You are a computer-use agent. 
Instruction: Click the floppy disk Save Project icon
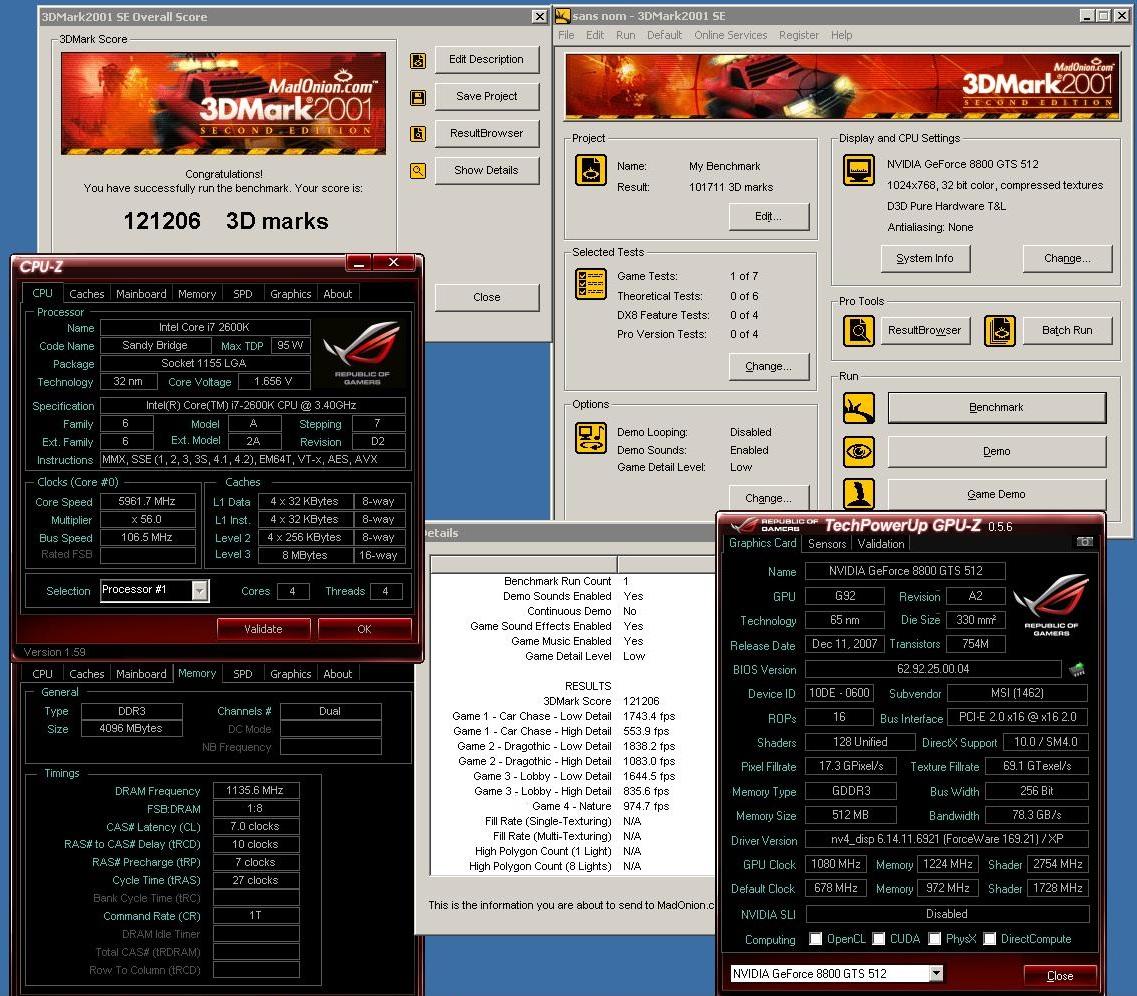click(x=418, y=97)
